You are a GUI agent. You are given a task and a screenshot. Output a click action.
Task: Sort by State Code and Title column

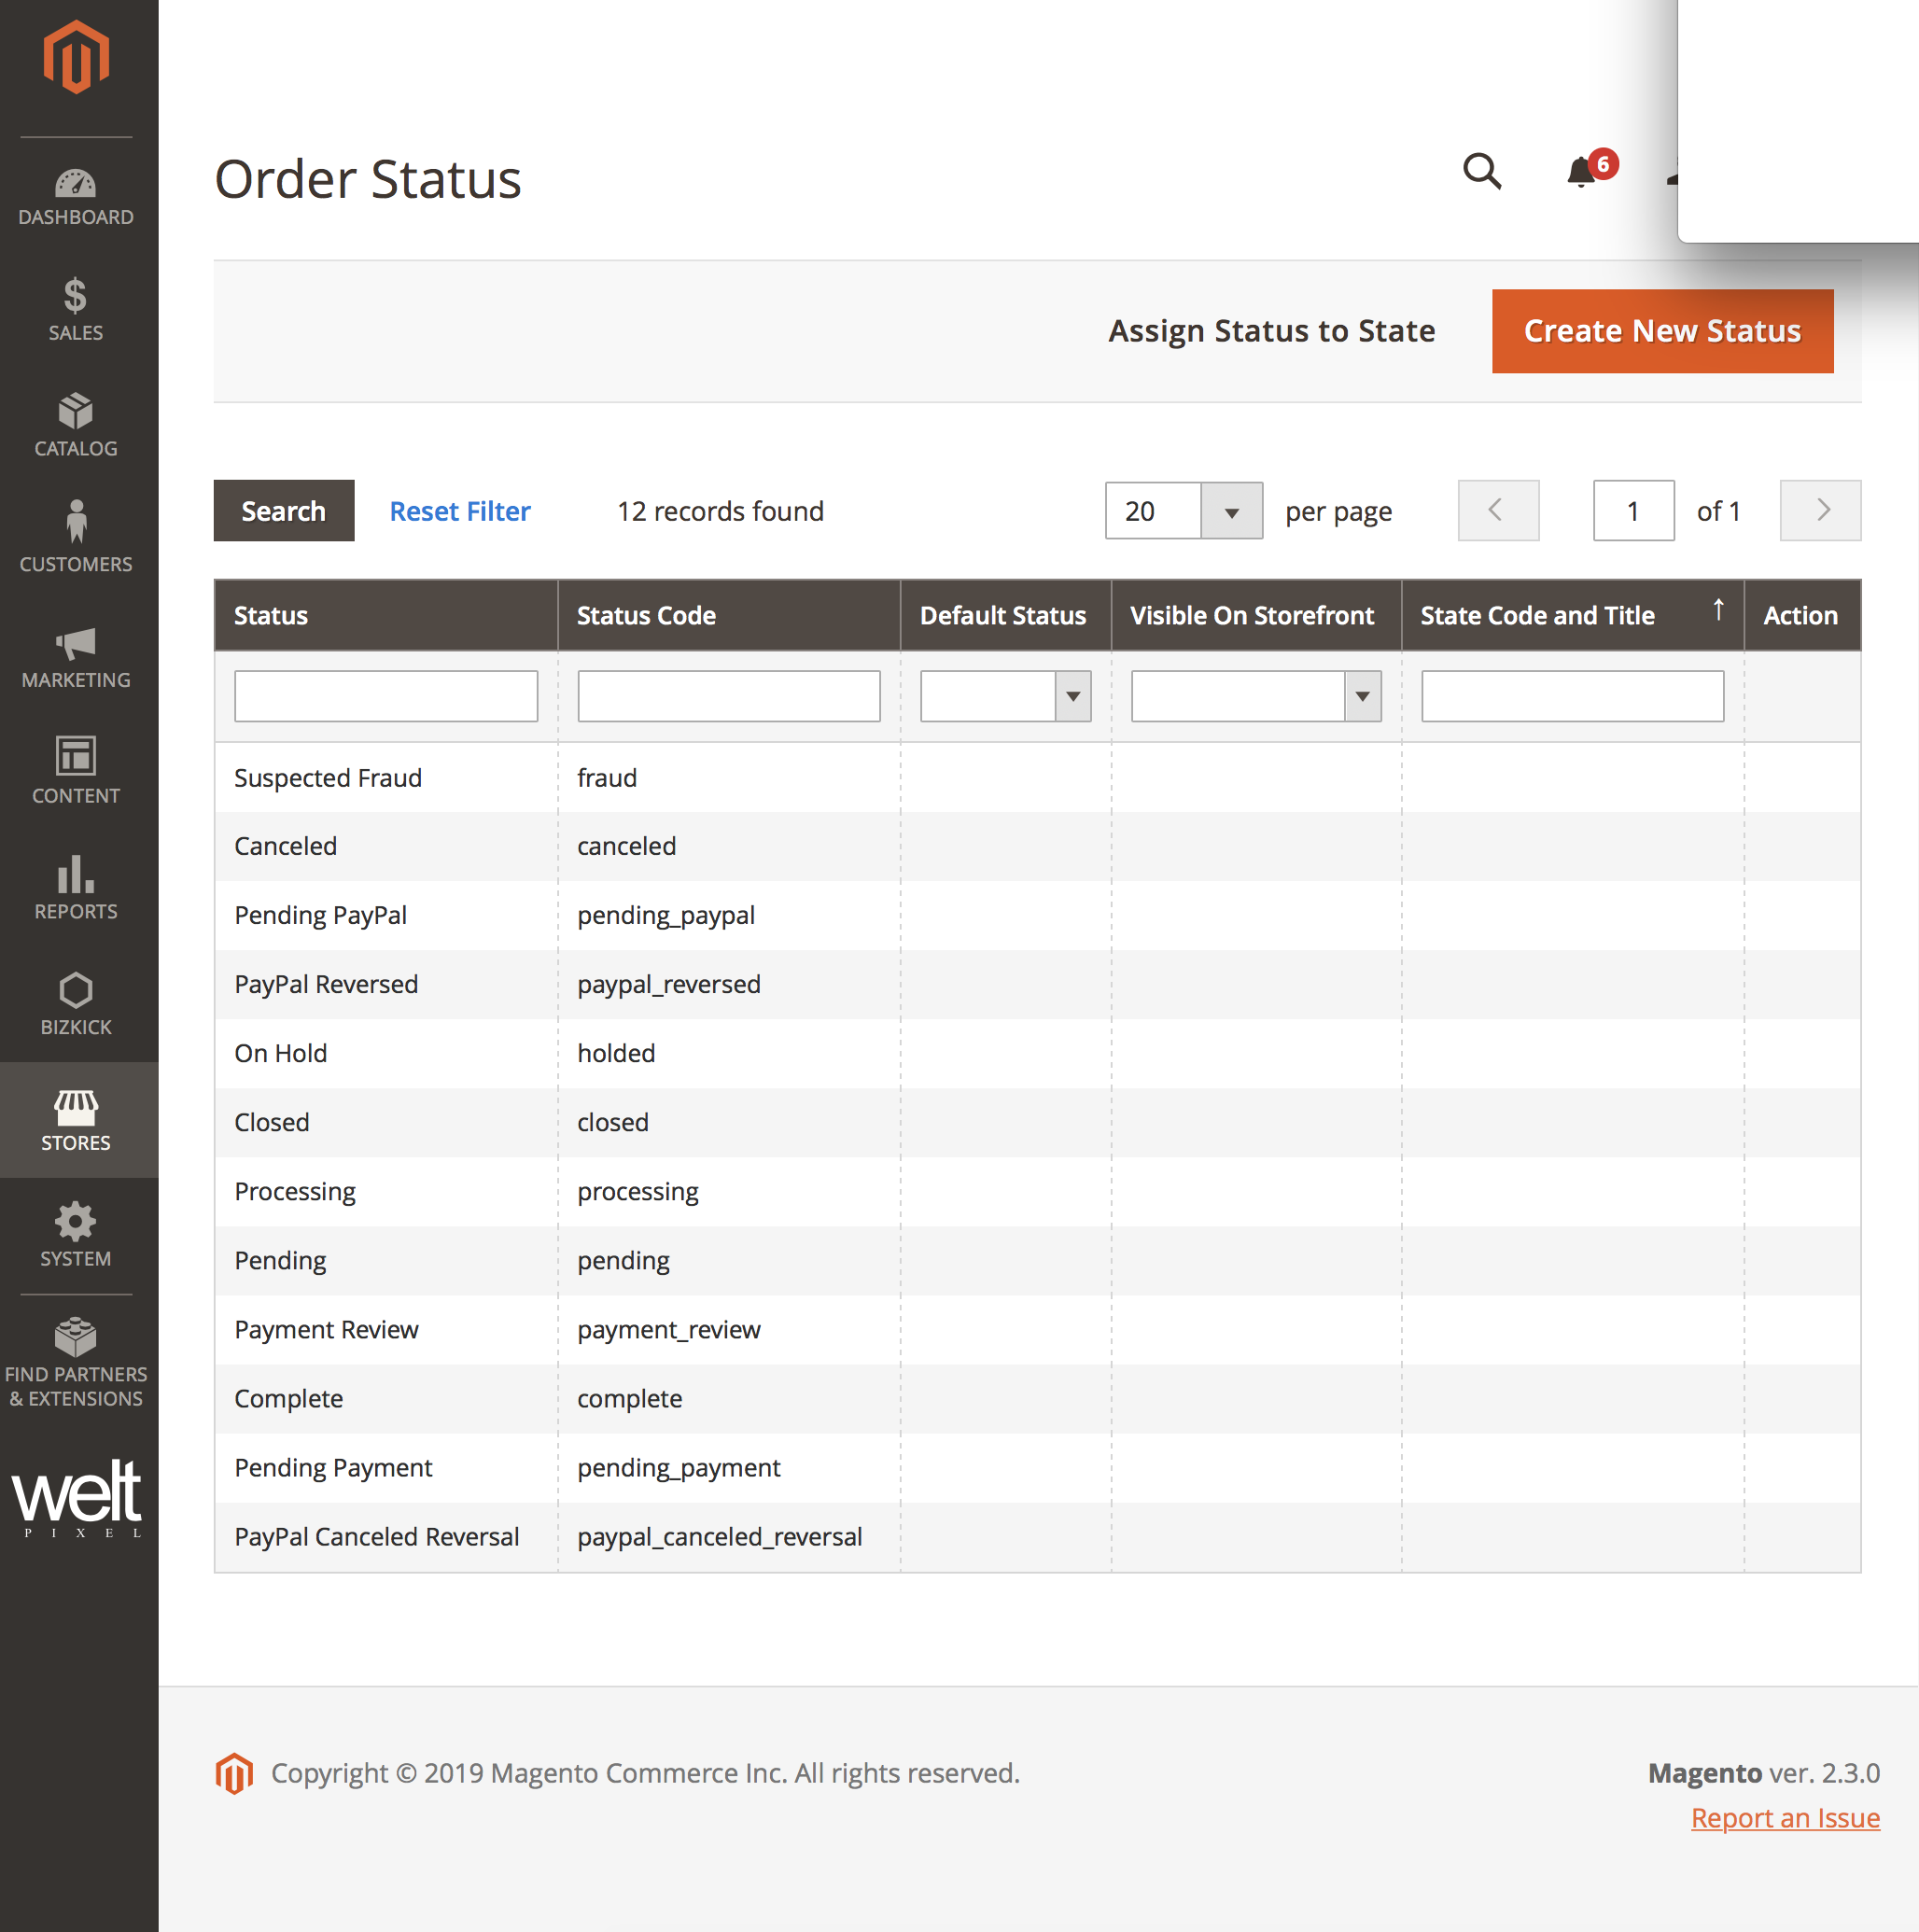[1537, 615]
